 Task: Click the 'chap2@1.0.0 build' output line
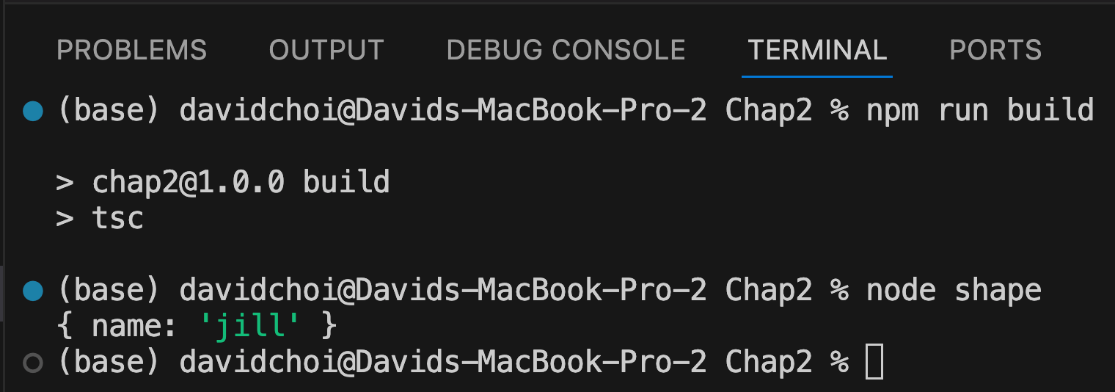coord(241,183)
